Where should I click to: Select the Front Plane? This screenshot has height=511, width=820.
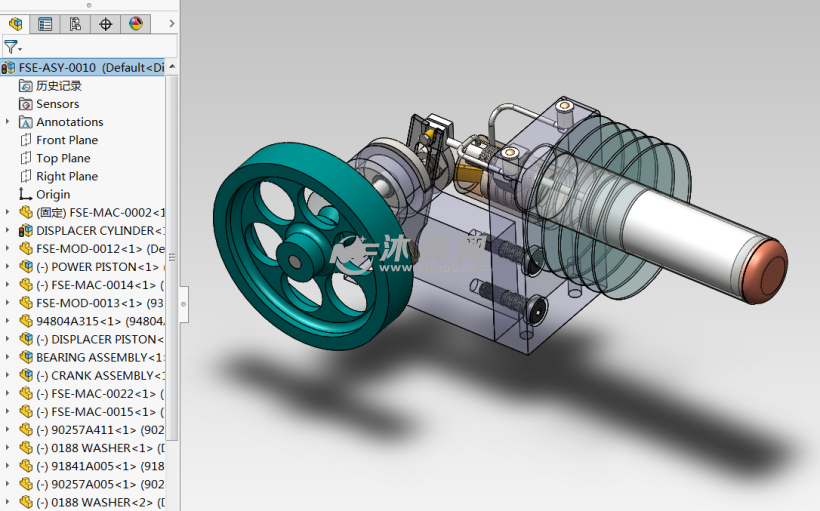pyautogui.click(x=67, y=140)
